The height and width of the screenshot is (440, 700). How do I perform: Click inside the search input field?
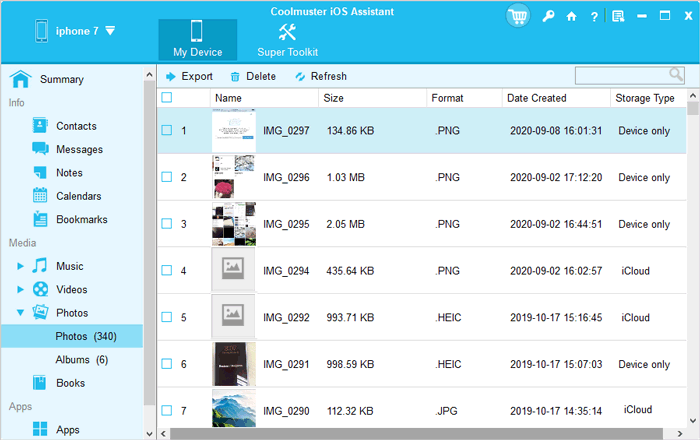point(623,75)
